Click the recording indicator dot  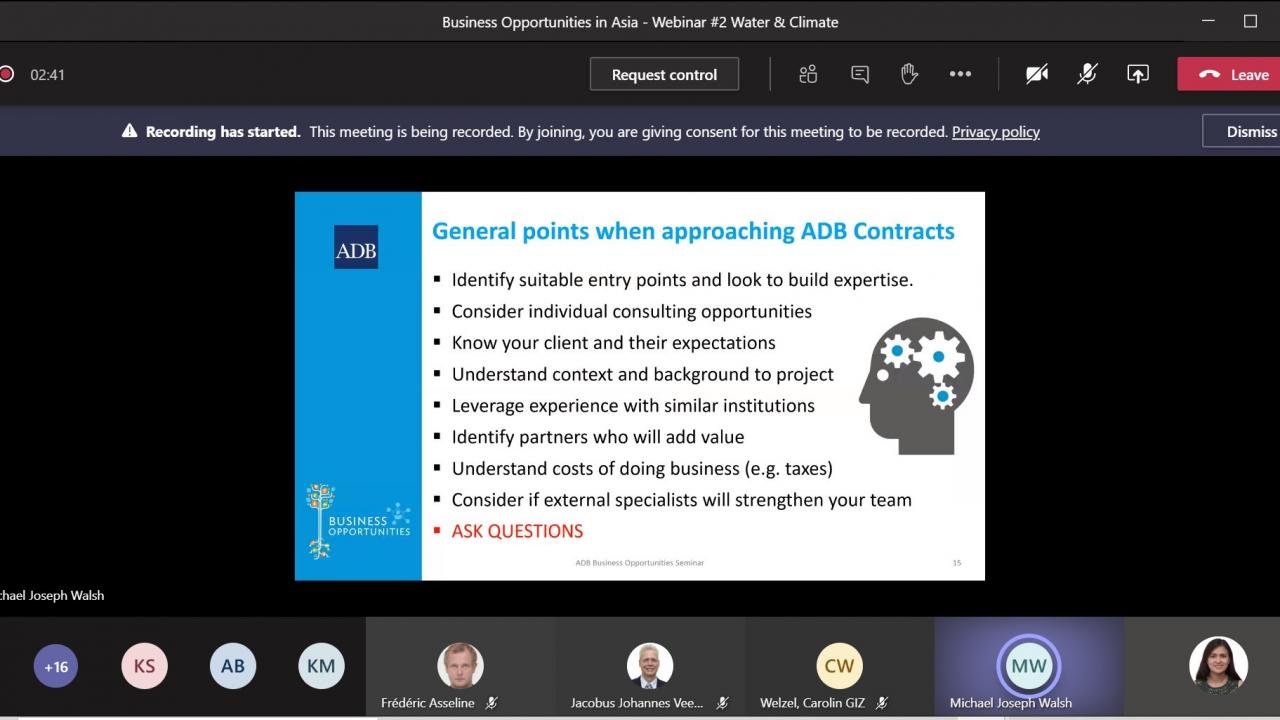click(x=6, y=74)
